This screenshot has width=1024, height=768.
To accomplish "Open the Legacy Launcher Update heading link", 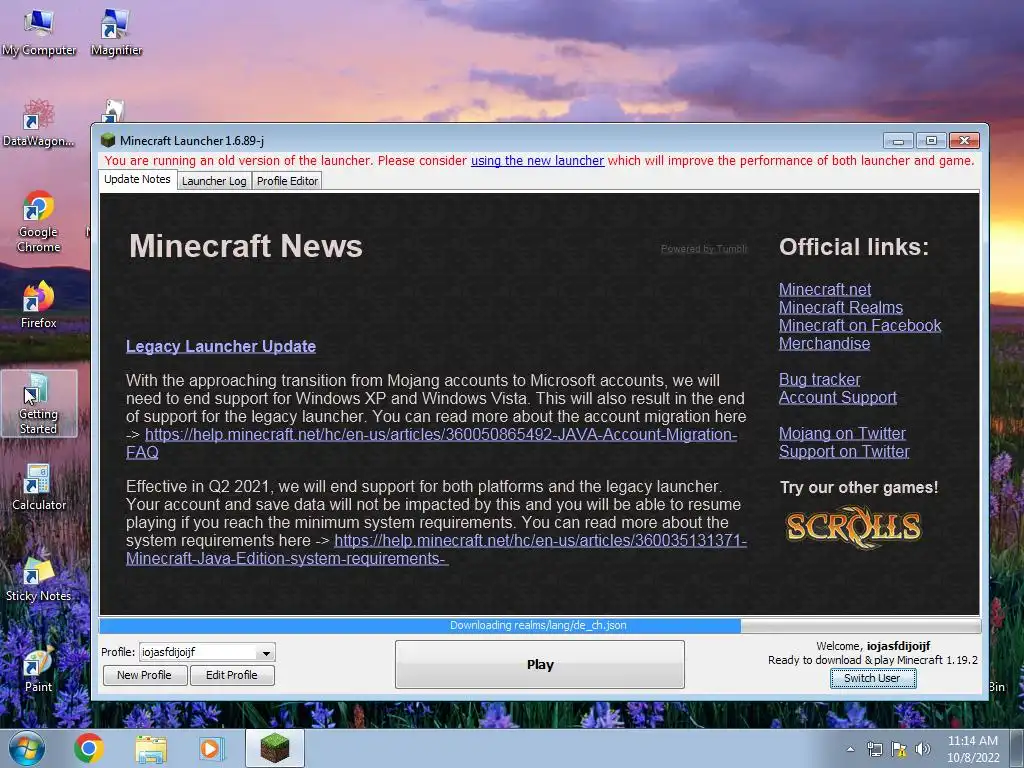I will pos(221,346).
